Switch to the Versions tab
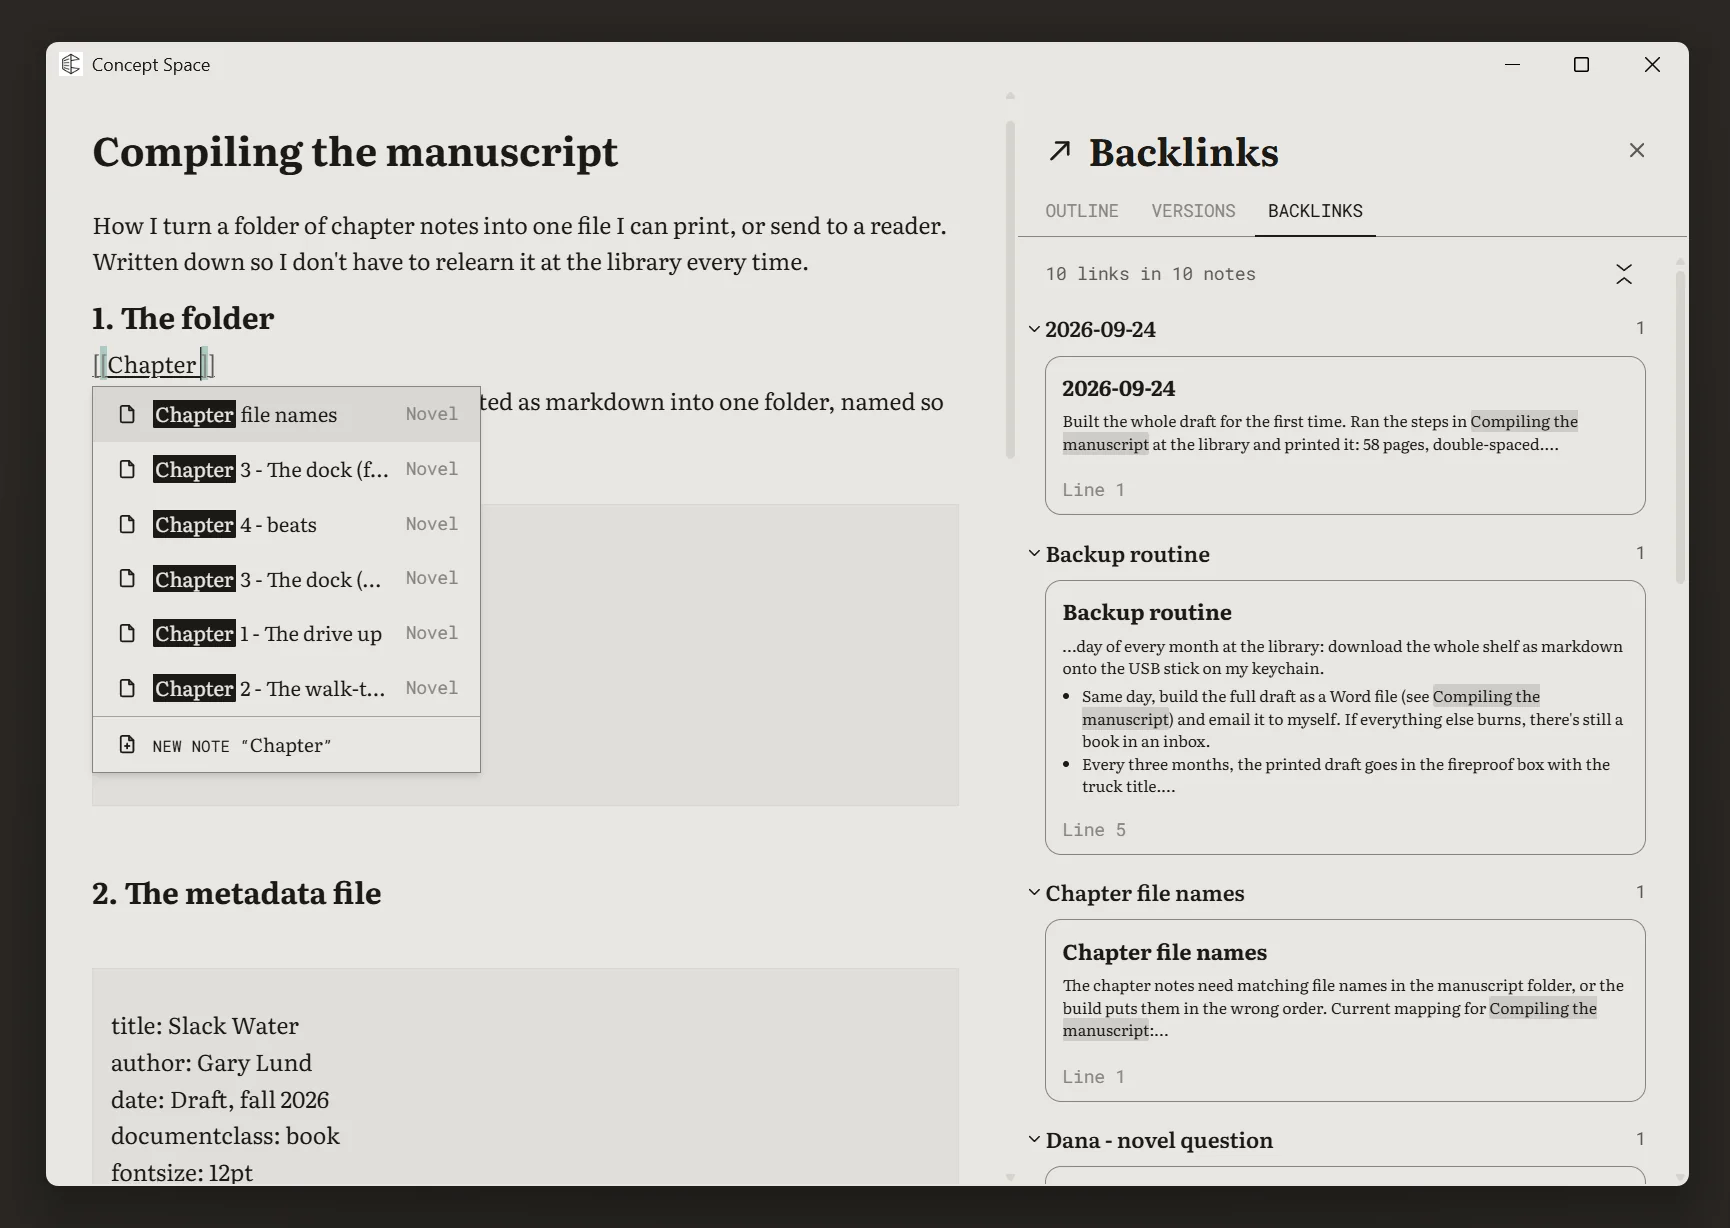The width and height of the screenshot is (1730, 1228). pyautogui.click(x=1193, y=211)
